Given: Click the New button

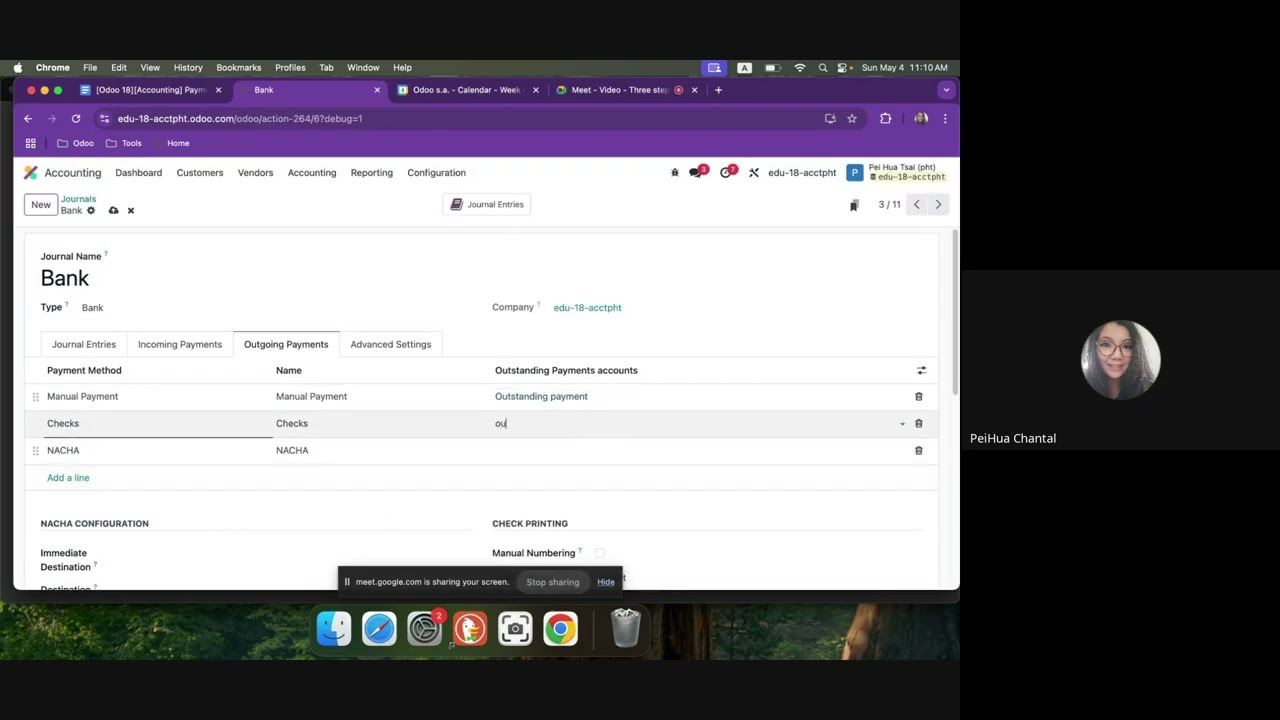Looking at the screenshot, I should tap(41, 205).
